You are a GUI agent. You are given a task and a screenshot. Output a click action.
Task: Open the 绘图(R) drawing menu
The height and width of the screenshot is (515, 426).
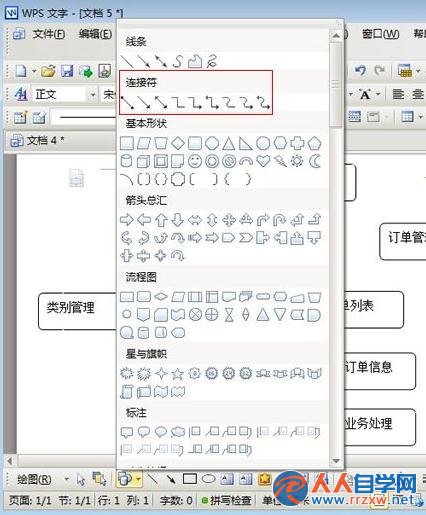point(35,479)
